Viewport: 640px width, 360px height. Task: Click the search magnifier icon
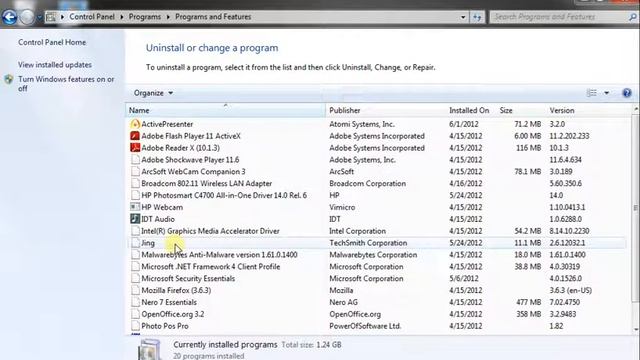tap(633, 17)
